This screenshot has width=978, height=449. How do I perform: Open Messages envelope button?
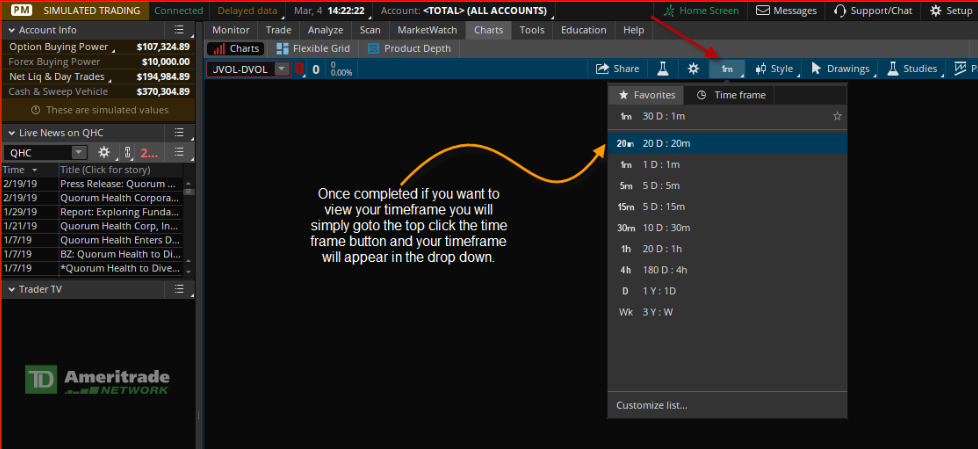coord(786,11)
